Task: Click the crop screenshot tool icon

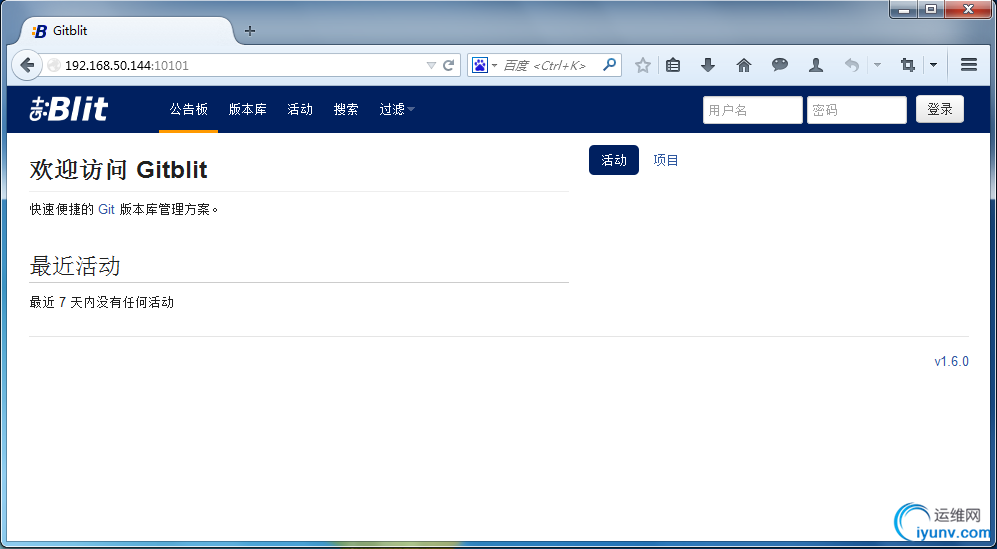Action: (x=908, y=65)
